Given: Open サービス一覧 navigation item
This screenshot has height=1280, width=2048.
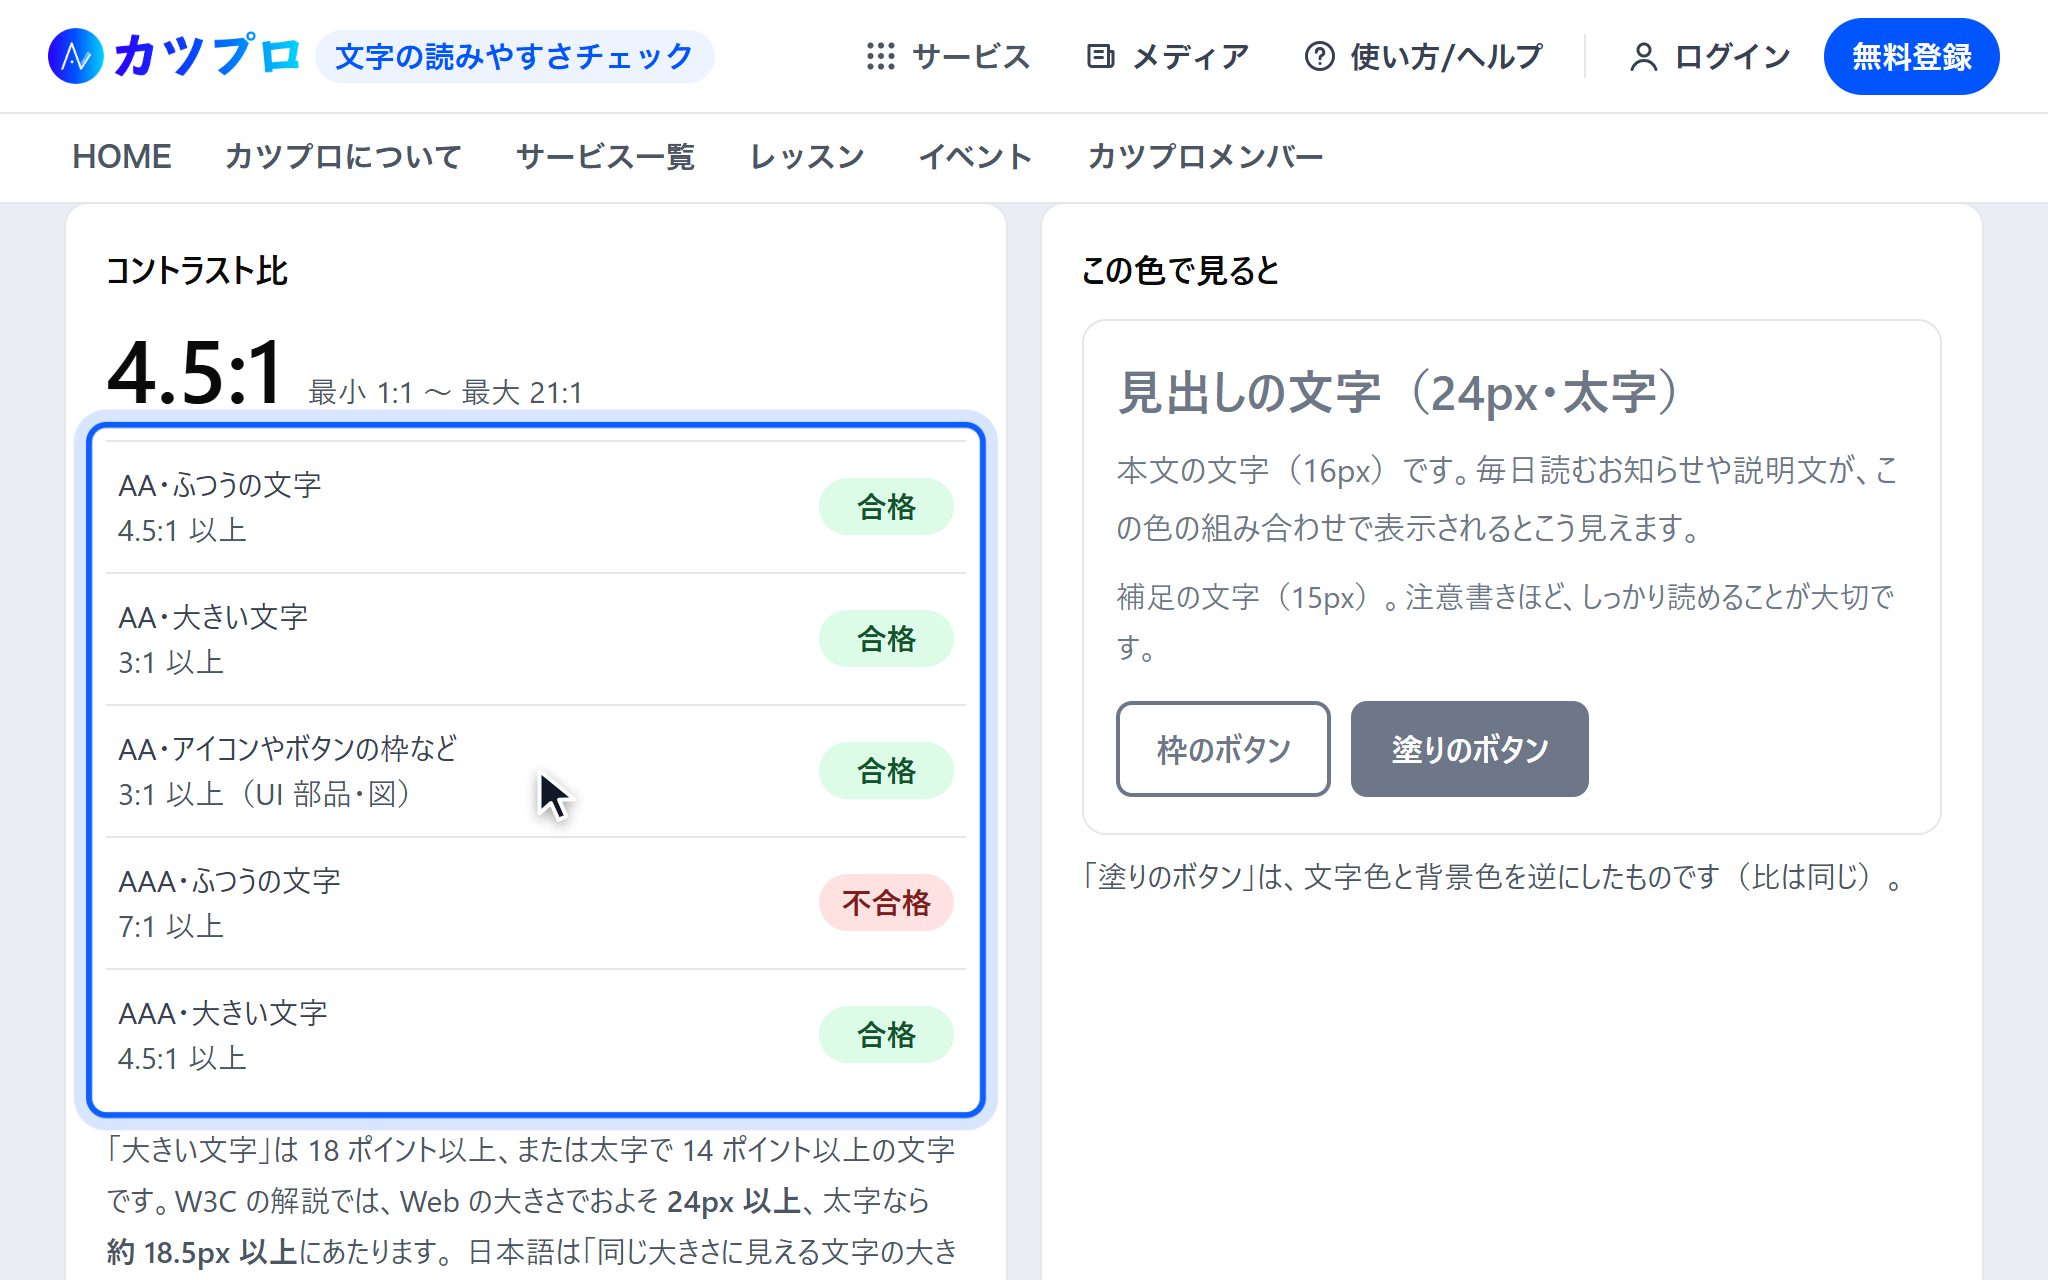Looking at the screenshot, I should click(x=605, y=157).
